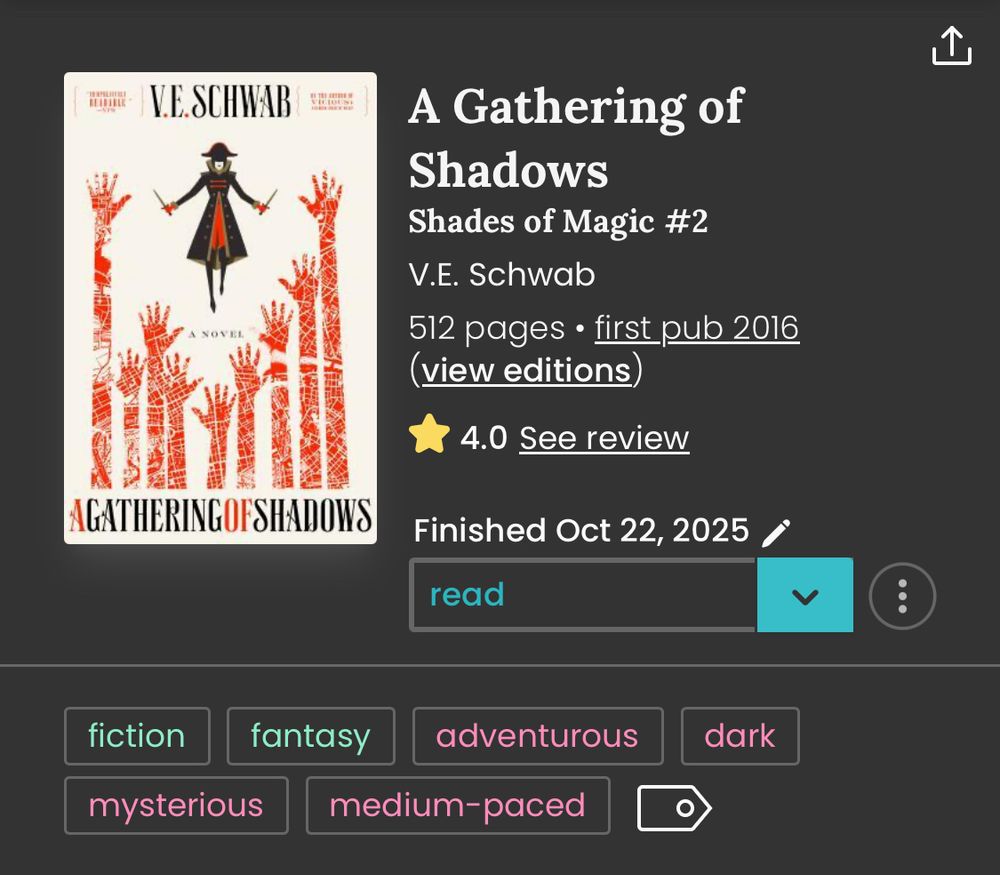This screenshot has height=875, width=1000.
Task: Click the share icon at top right
Action: point(952,45)
